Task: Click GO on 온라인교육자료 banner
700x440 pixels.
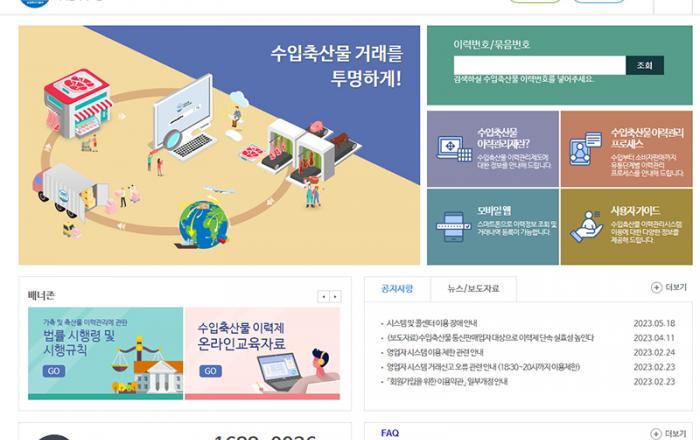Action: click(210, 371)
